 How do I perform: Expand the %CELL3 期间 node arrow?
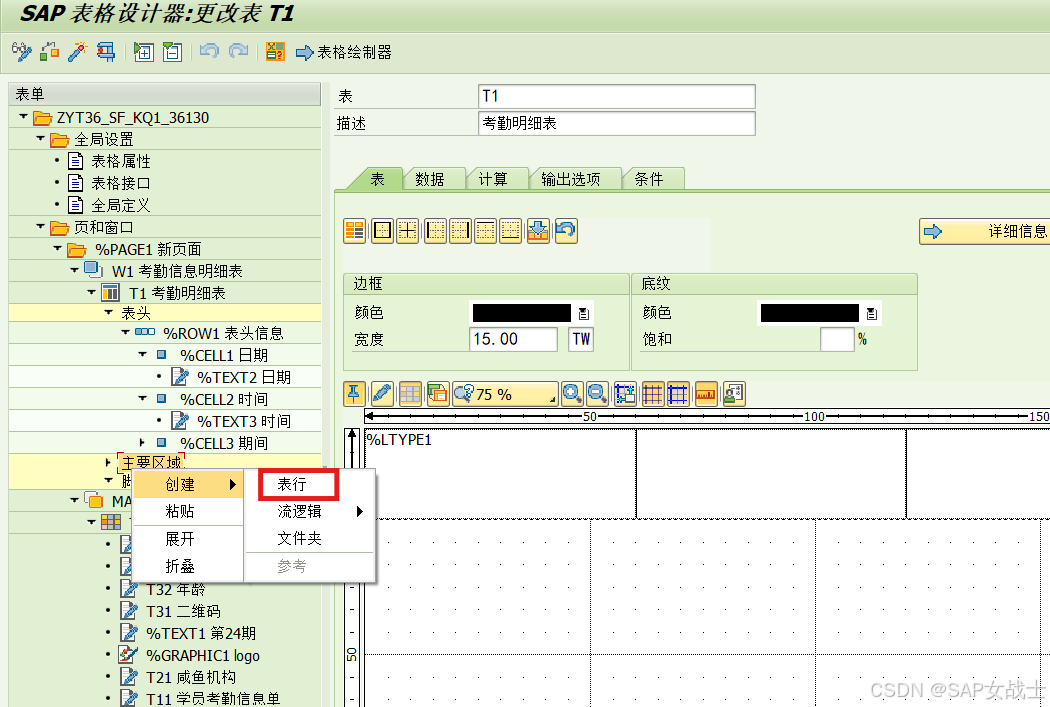(142, 443)
